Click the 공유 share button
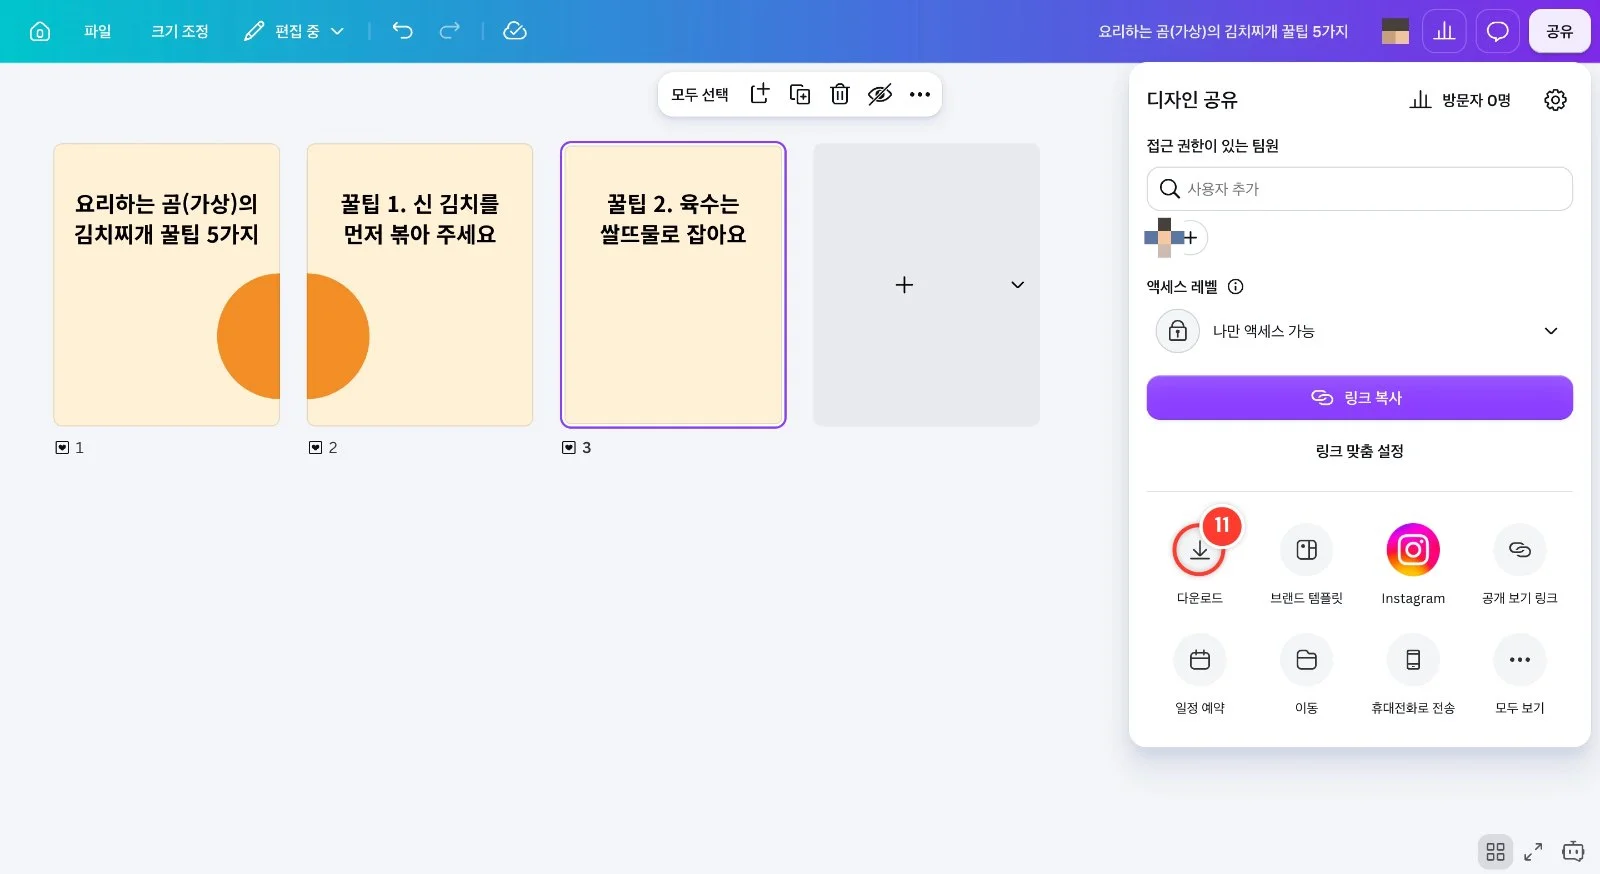 (1560, 31)
